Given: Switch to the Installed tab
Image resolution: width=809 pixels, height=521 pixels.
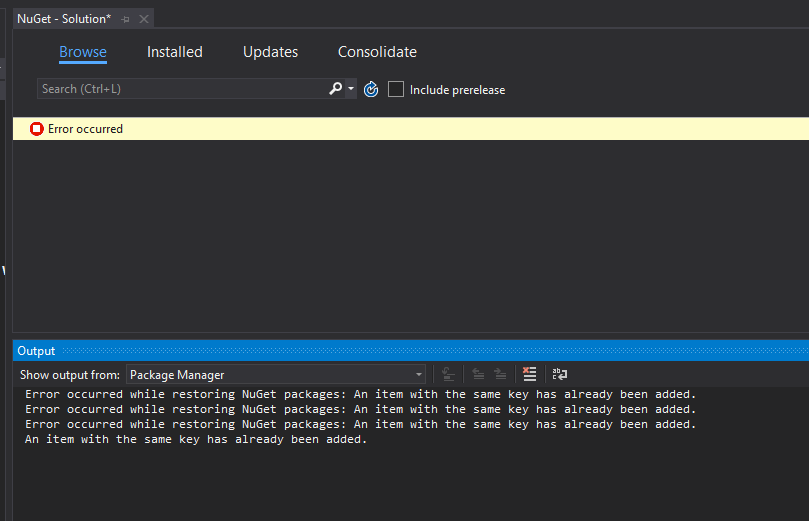Looking at the screenshot, I should (x=174, y=52).
